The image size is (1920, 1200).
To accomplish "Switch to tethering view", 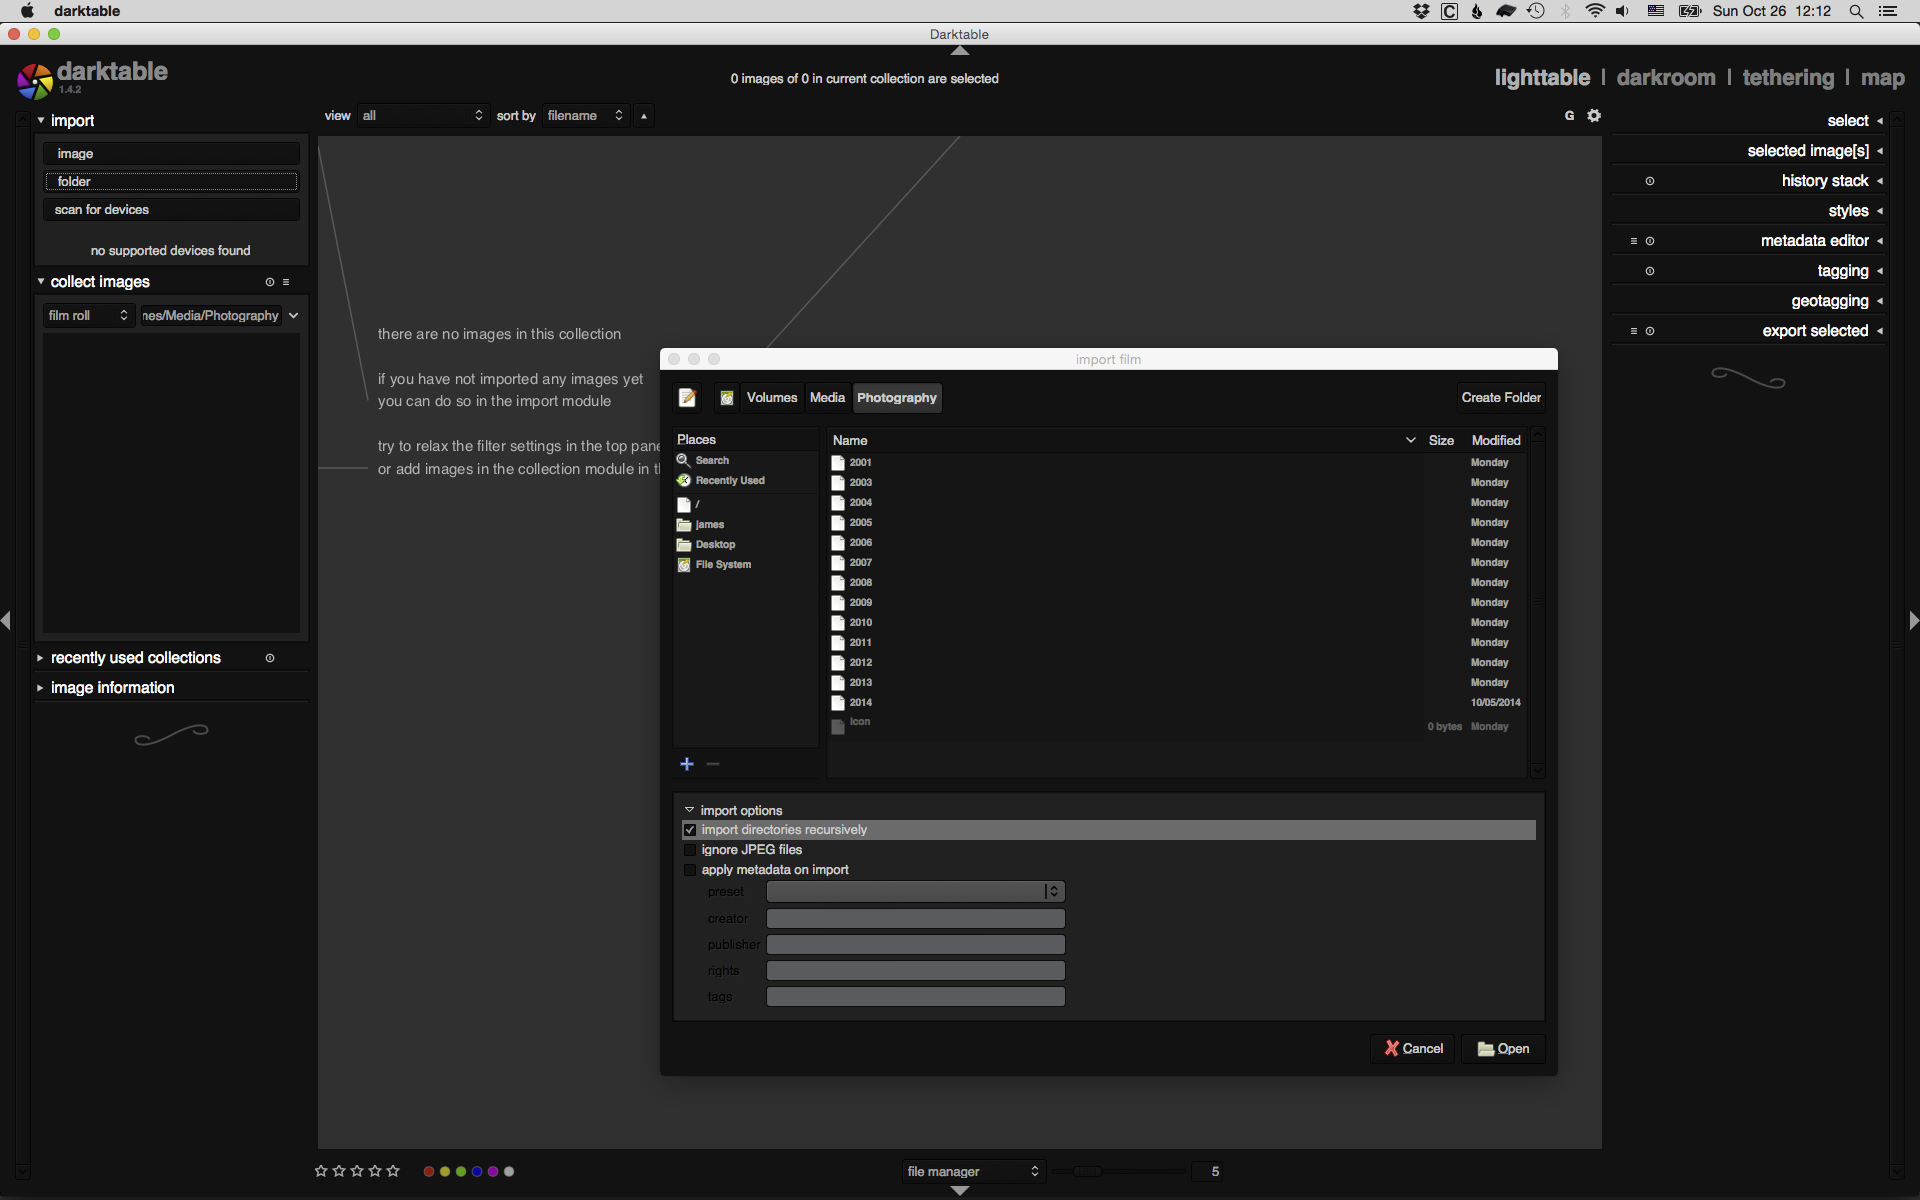I will point(1788,78).
